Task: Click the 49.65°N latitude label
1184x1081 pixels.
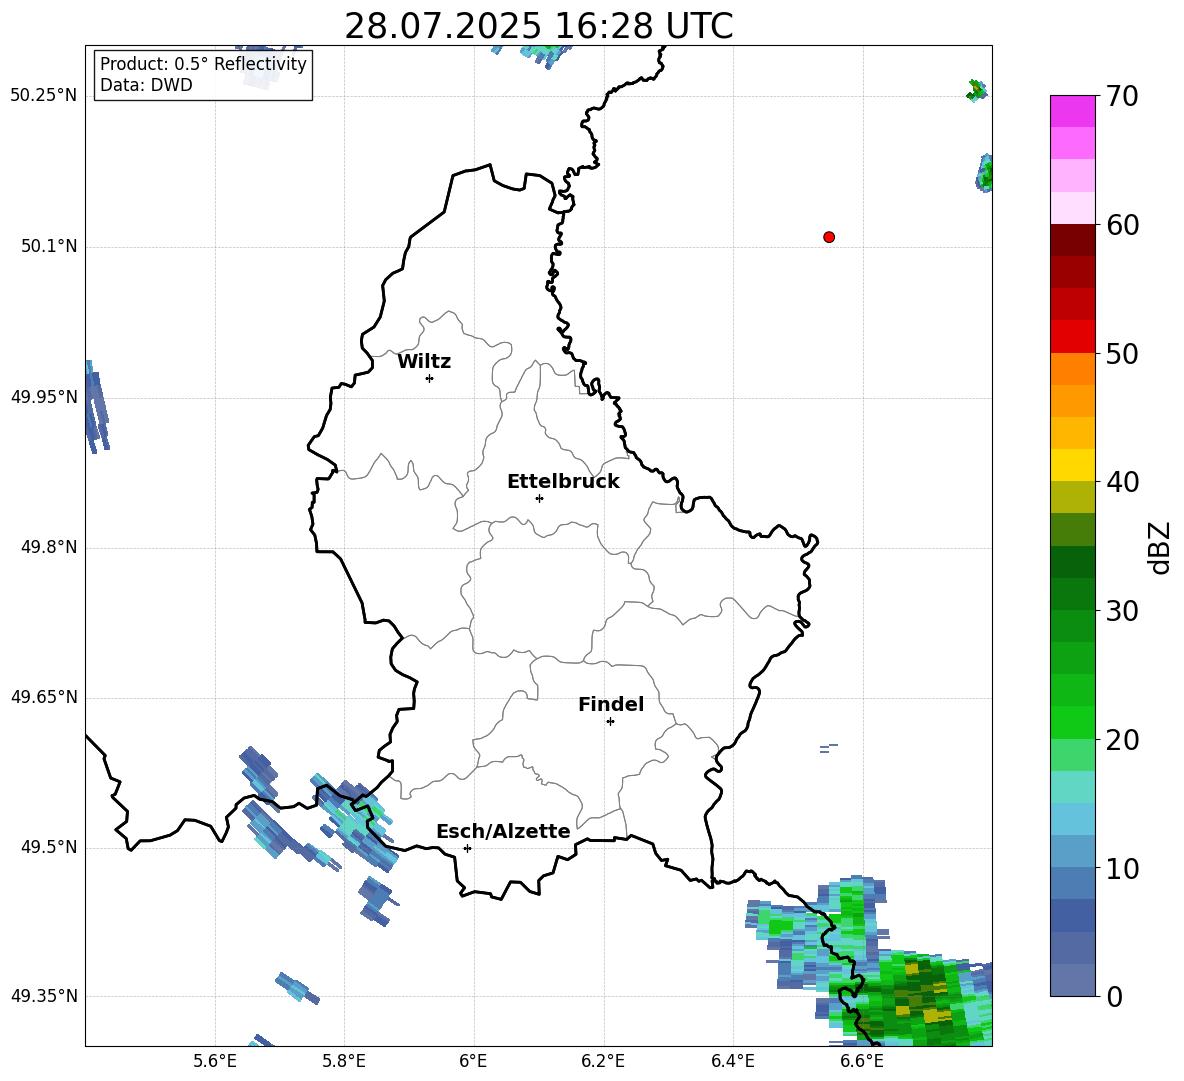Action: pyautogui.click(x=44, y=697)
